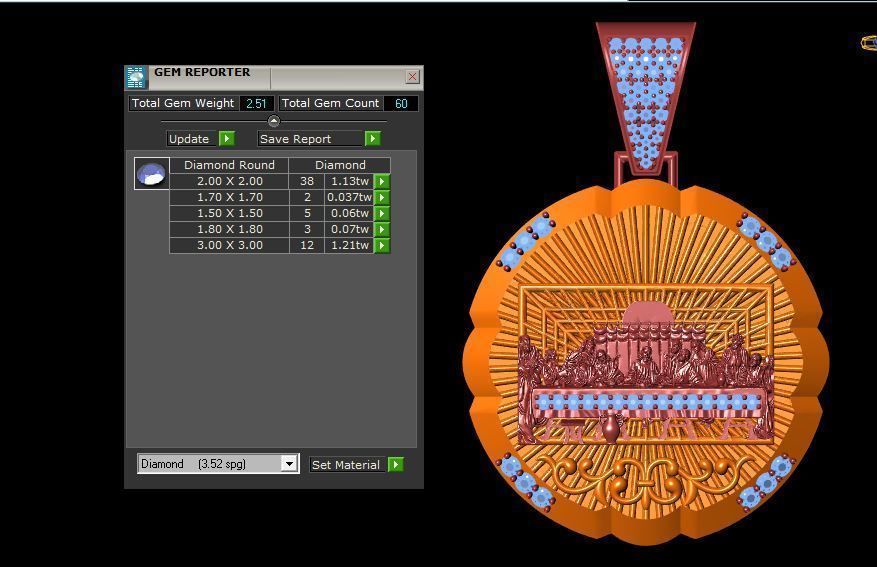Click green arrow for 1.80 X 1.80 row
This screenshot has height=567, width=877.
click(382, 229)
